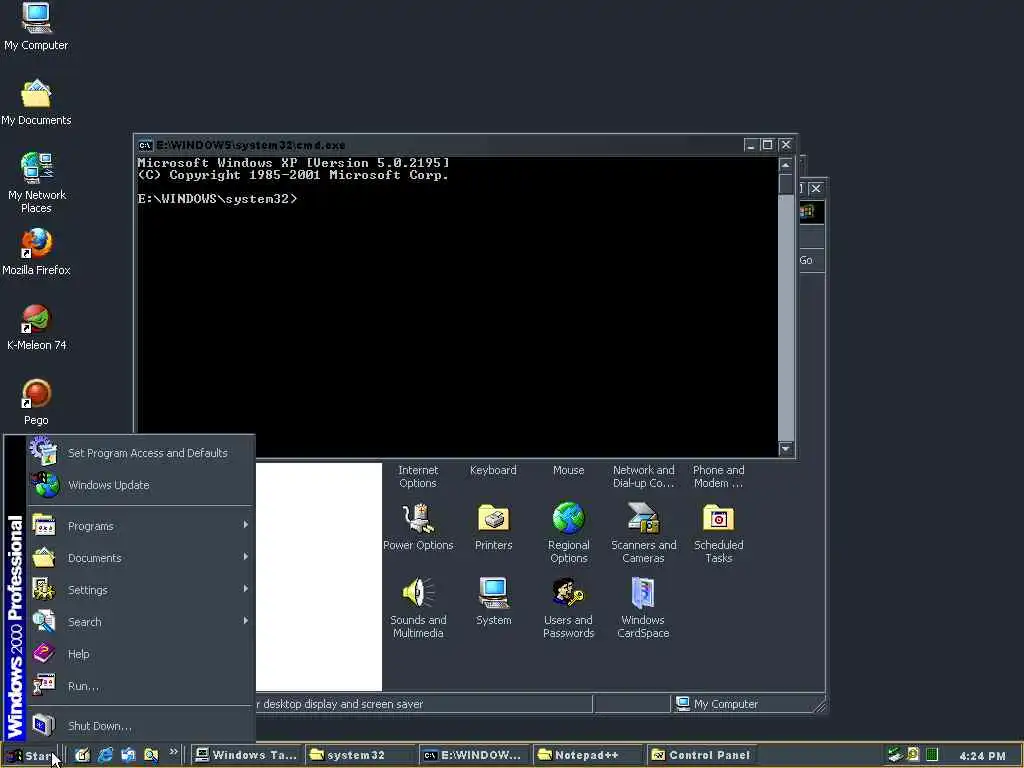Click Go button in Control Panel window
1024x768 pixels.
[x=807, y=260]
